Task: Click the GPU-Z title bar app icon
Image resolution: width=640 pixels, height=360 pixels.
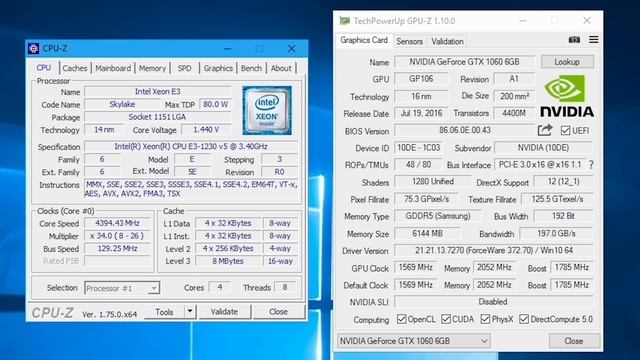Action: click(x=345, y=20)
